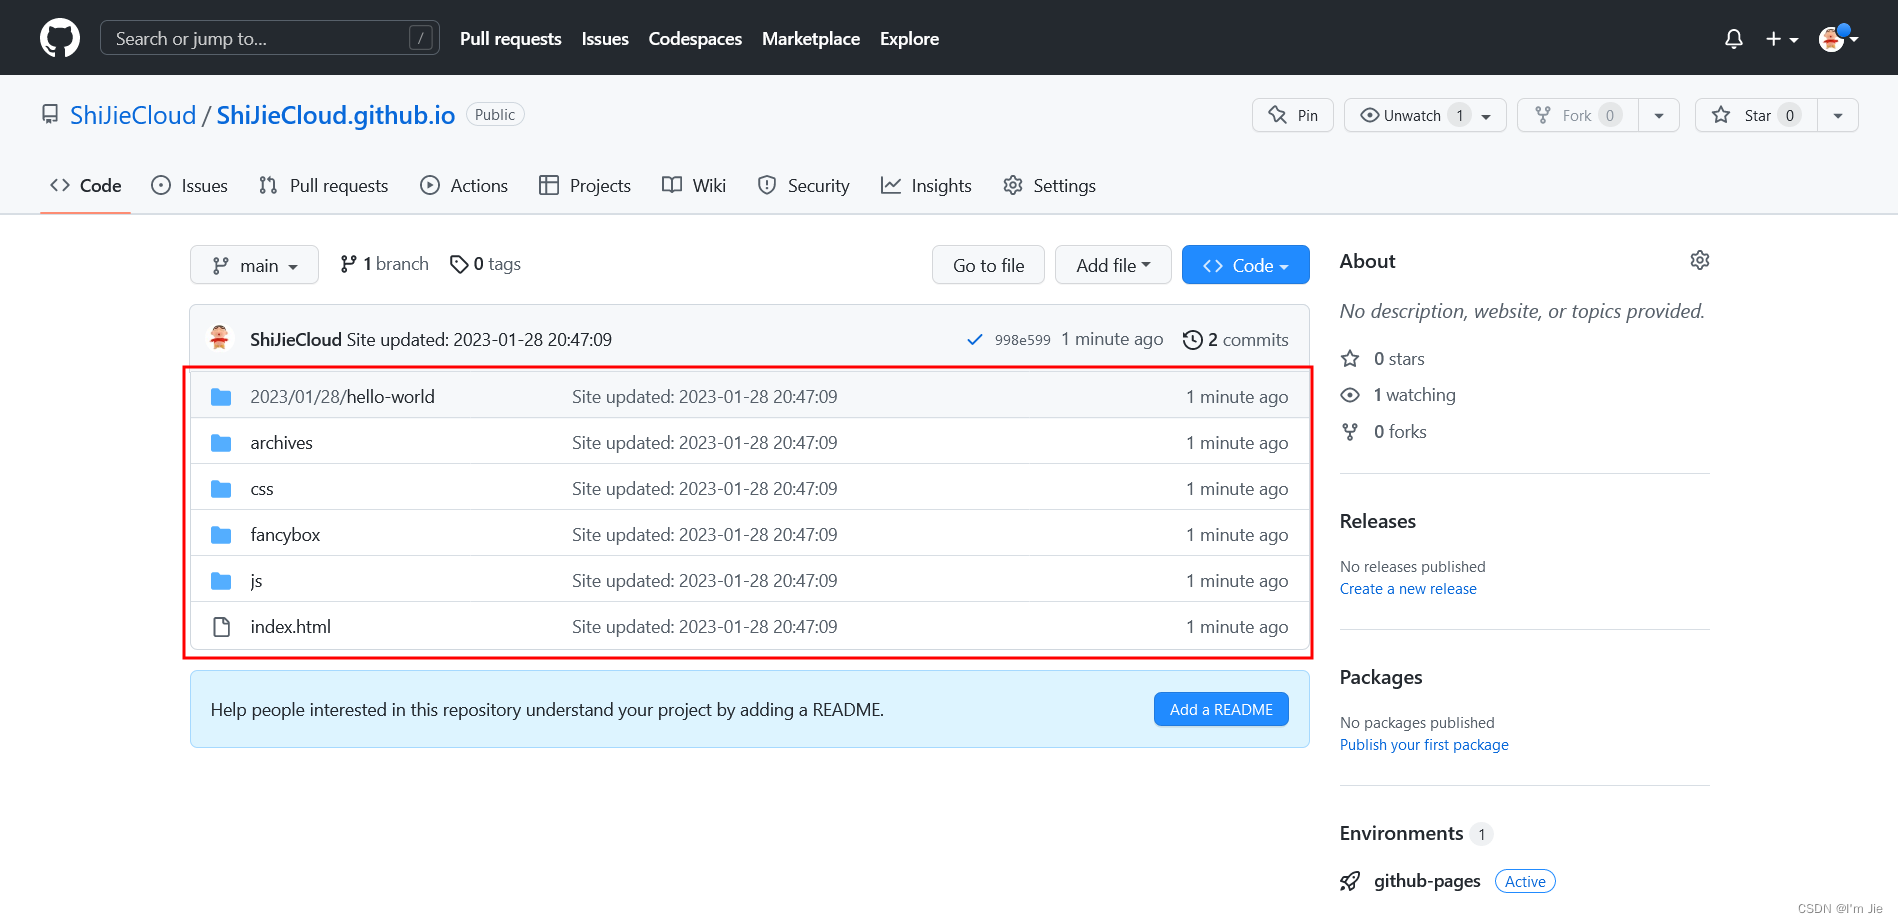1898x923 pixels.
Task: Open the Environments heading link
Action: pyautogui.click(x=1401, y=833)
